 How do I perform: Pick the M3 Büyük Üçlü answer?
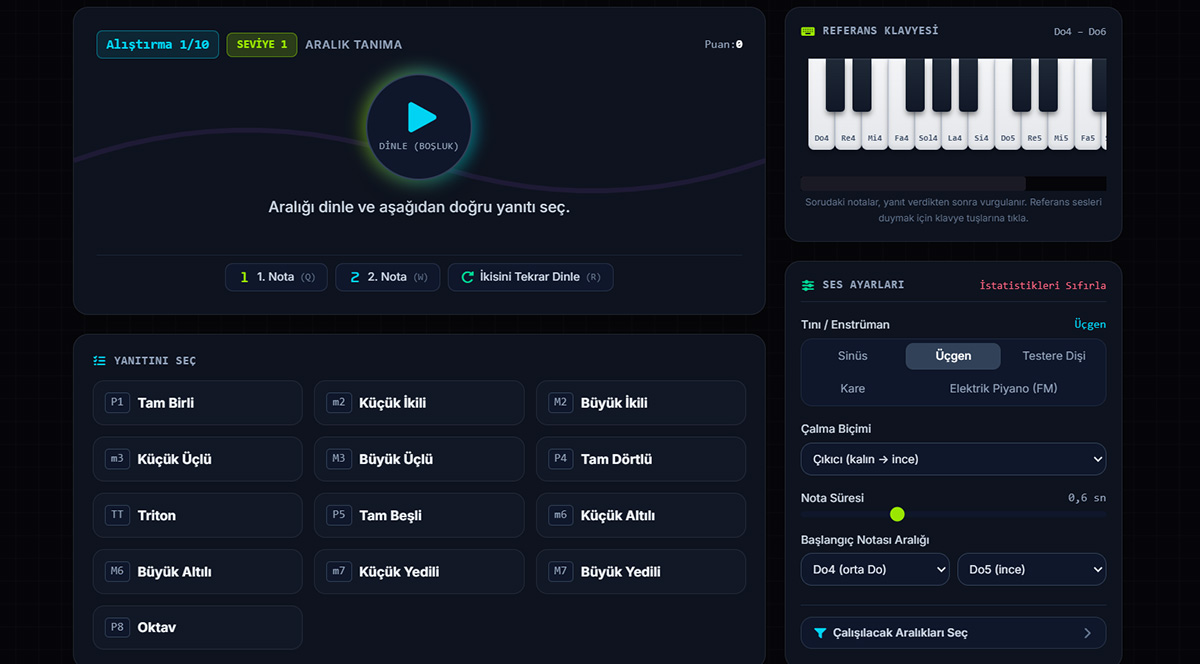419,459
